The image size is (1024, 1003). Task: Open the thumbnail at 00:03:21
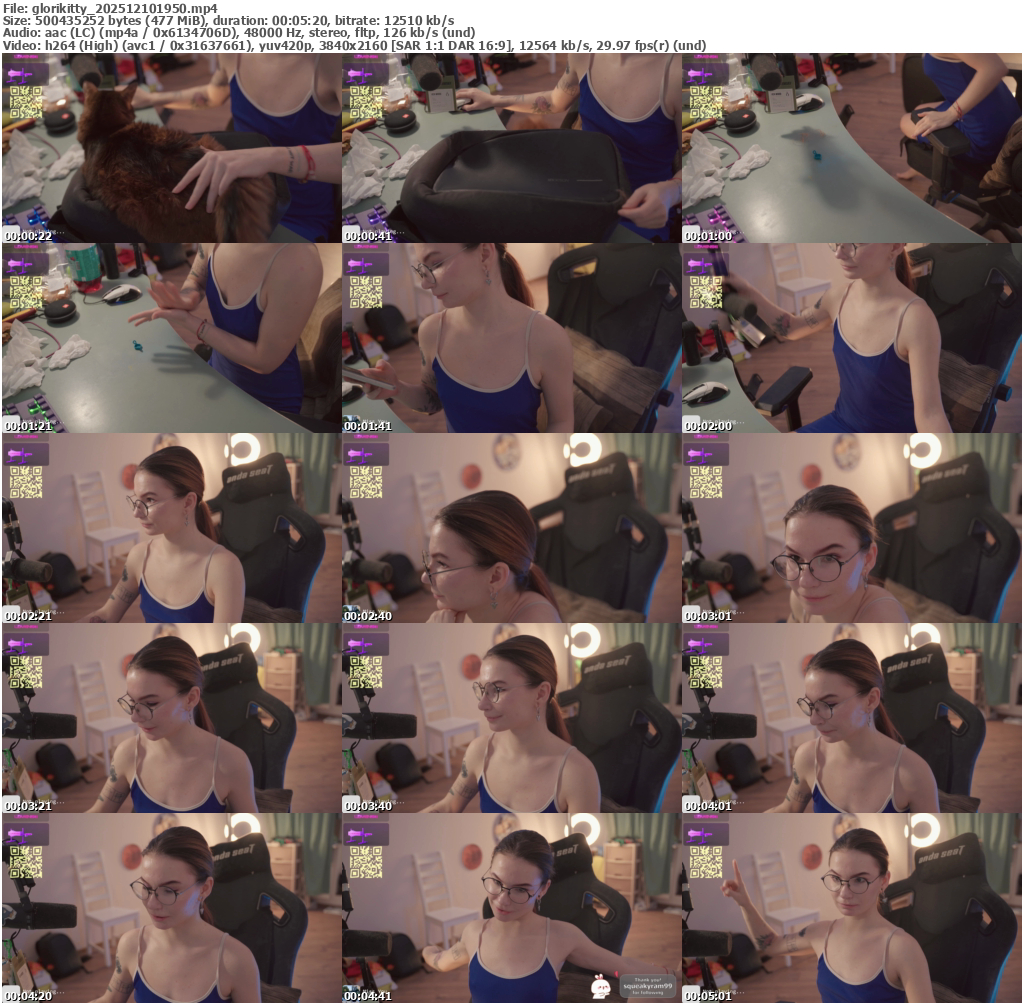click(171, 718)
